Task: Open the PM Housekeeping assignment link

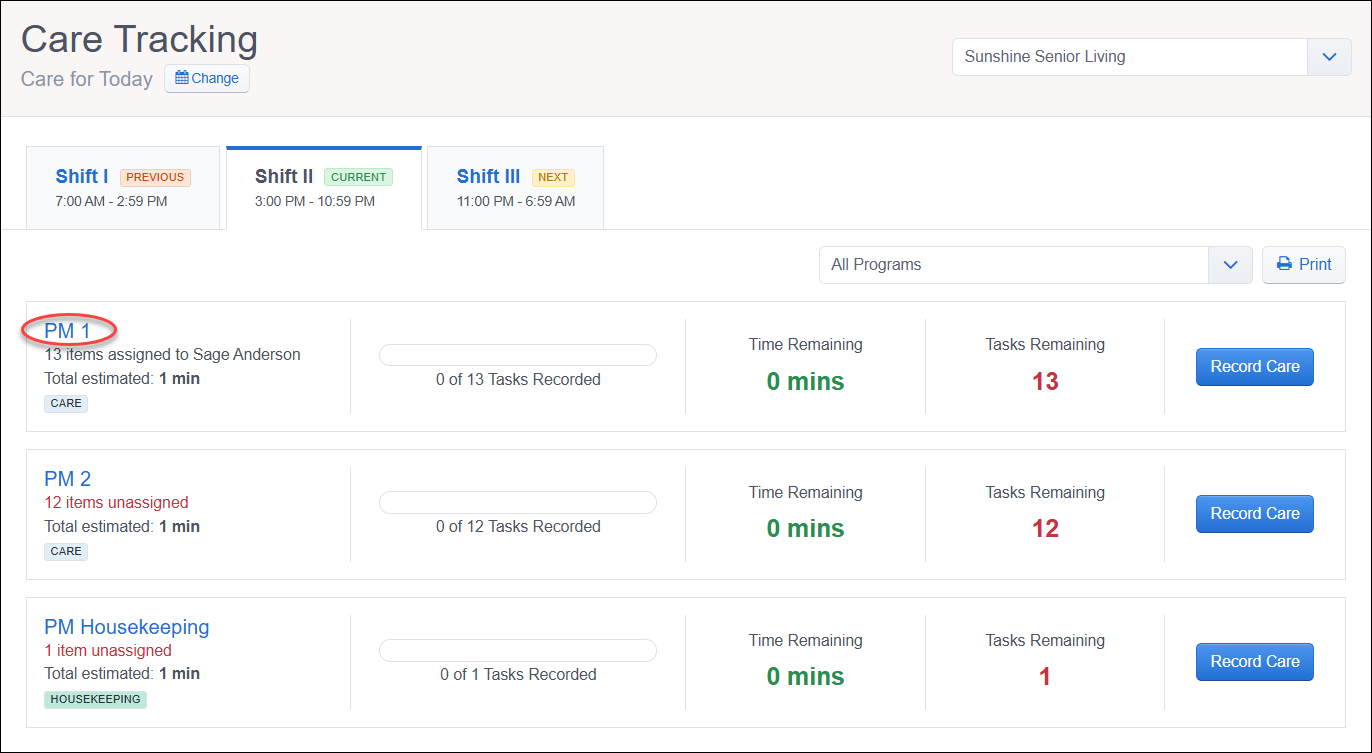Action: tap(127, 627)
